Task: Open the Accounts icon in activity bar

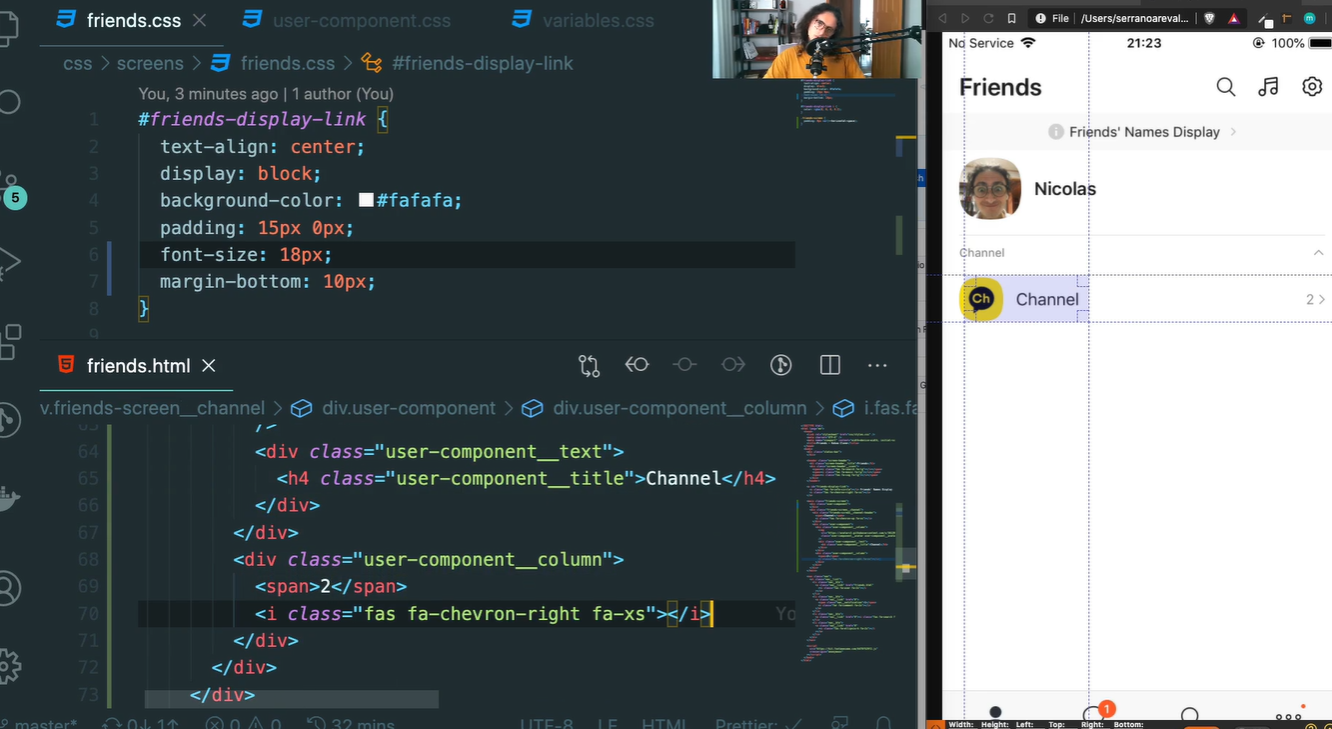Action: (x=9, y=589)
